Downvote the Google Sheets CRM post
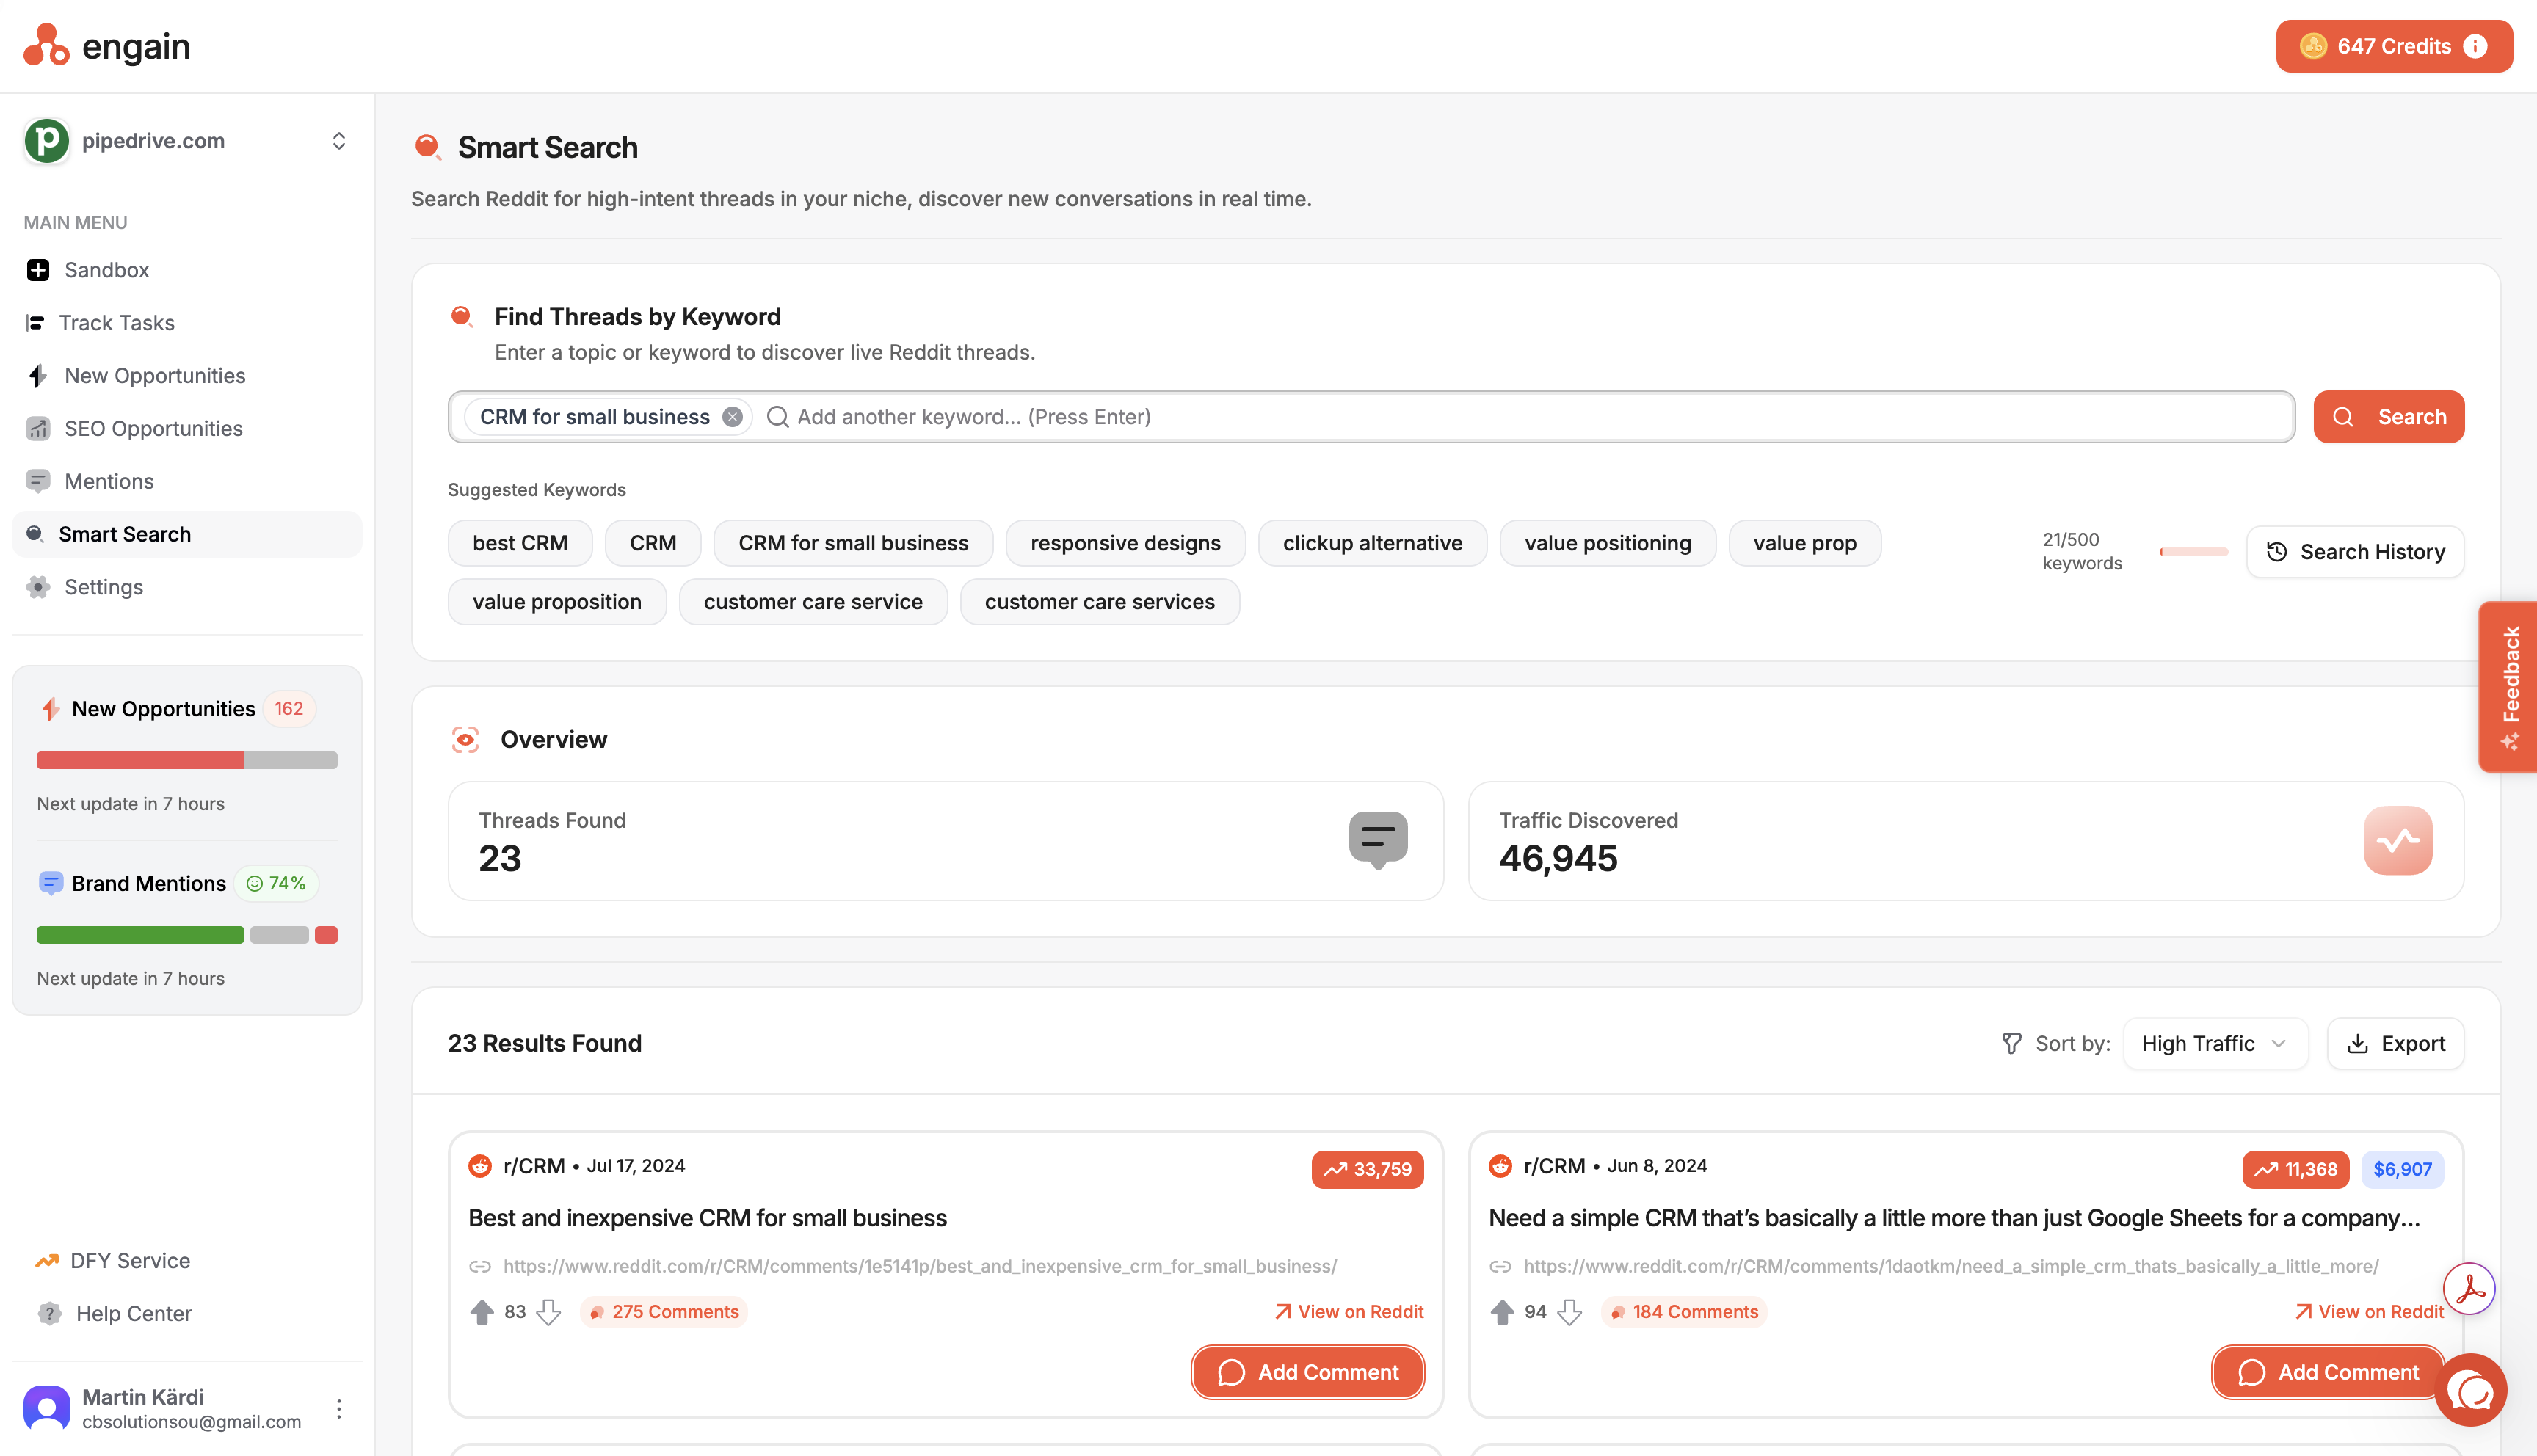 (1570, 1312)
